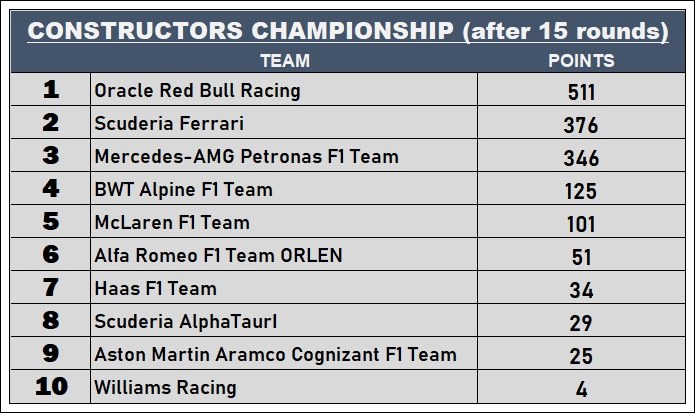Select the TEAM column header

(285, 61)
